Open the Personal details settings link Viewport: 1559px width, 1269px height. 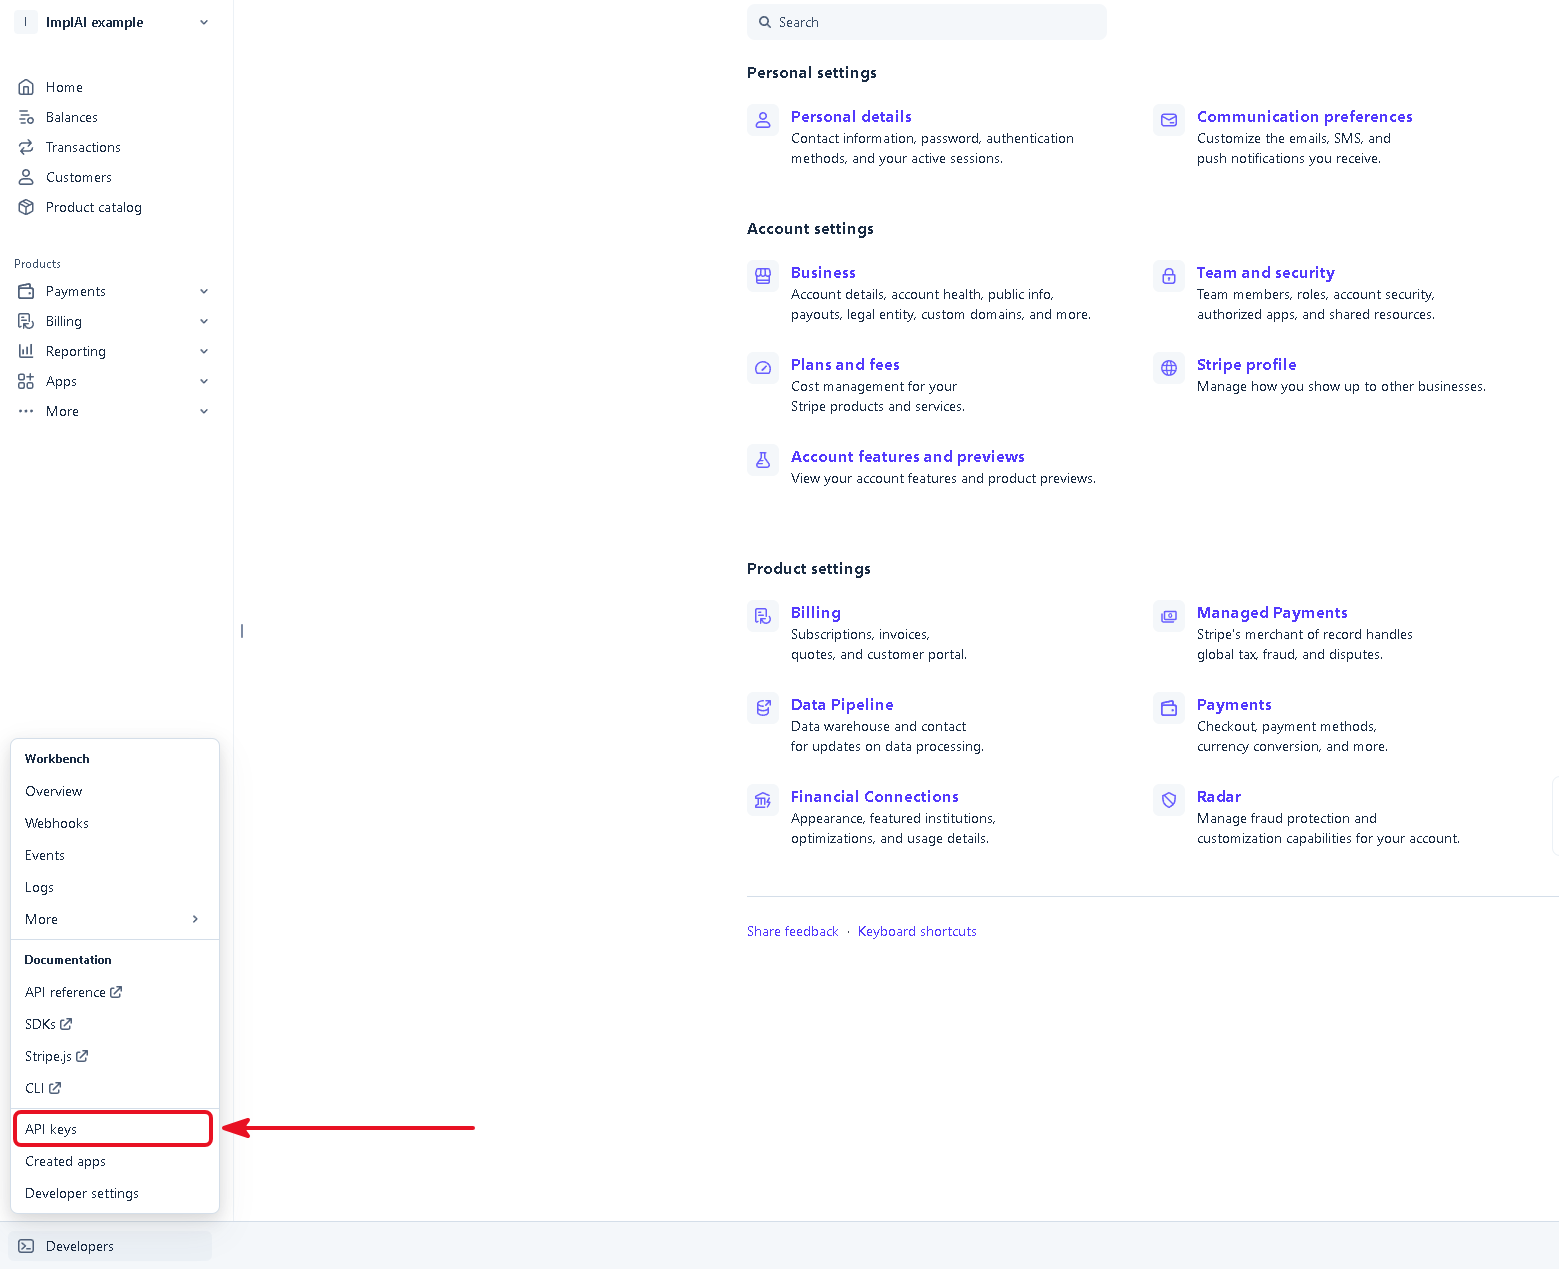tap(851, 116)
